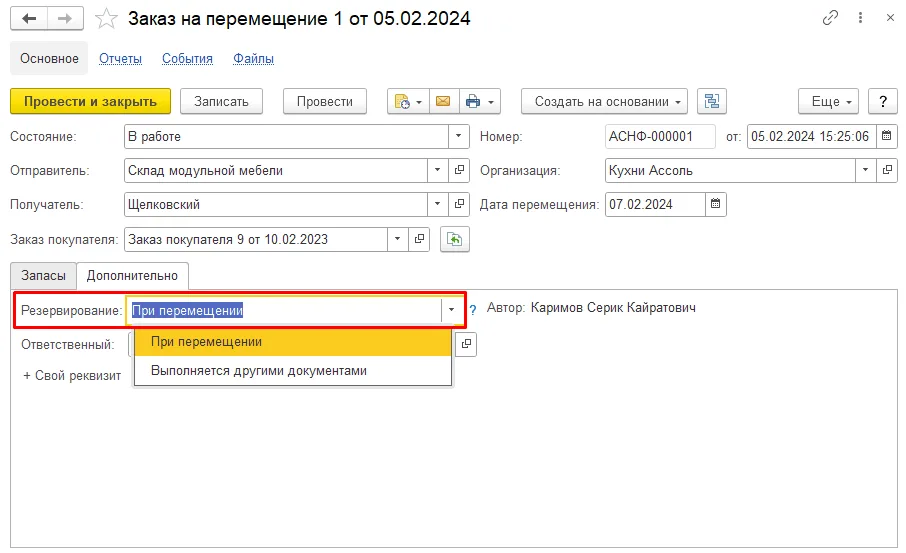The height and width of the screenshot is (553, 906).
Task: Add custom field via + Свой реквизит
Action: 72,376
